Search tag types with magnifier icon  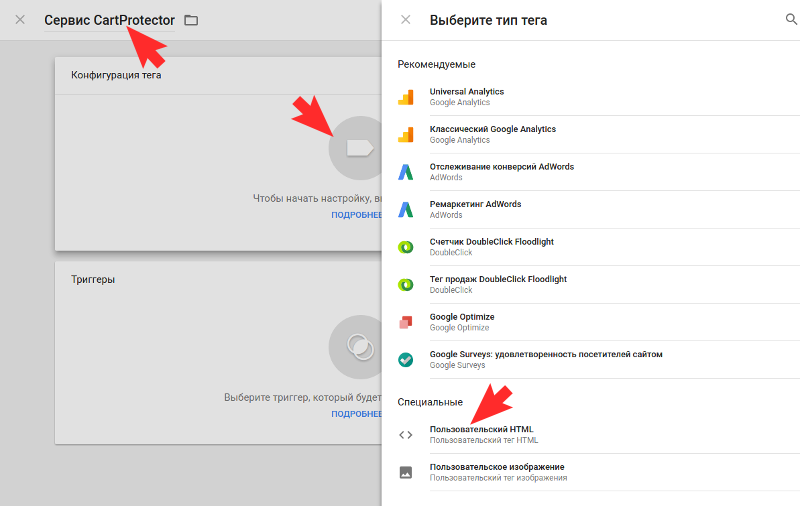coord(791,19)
